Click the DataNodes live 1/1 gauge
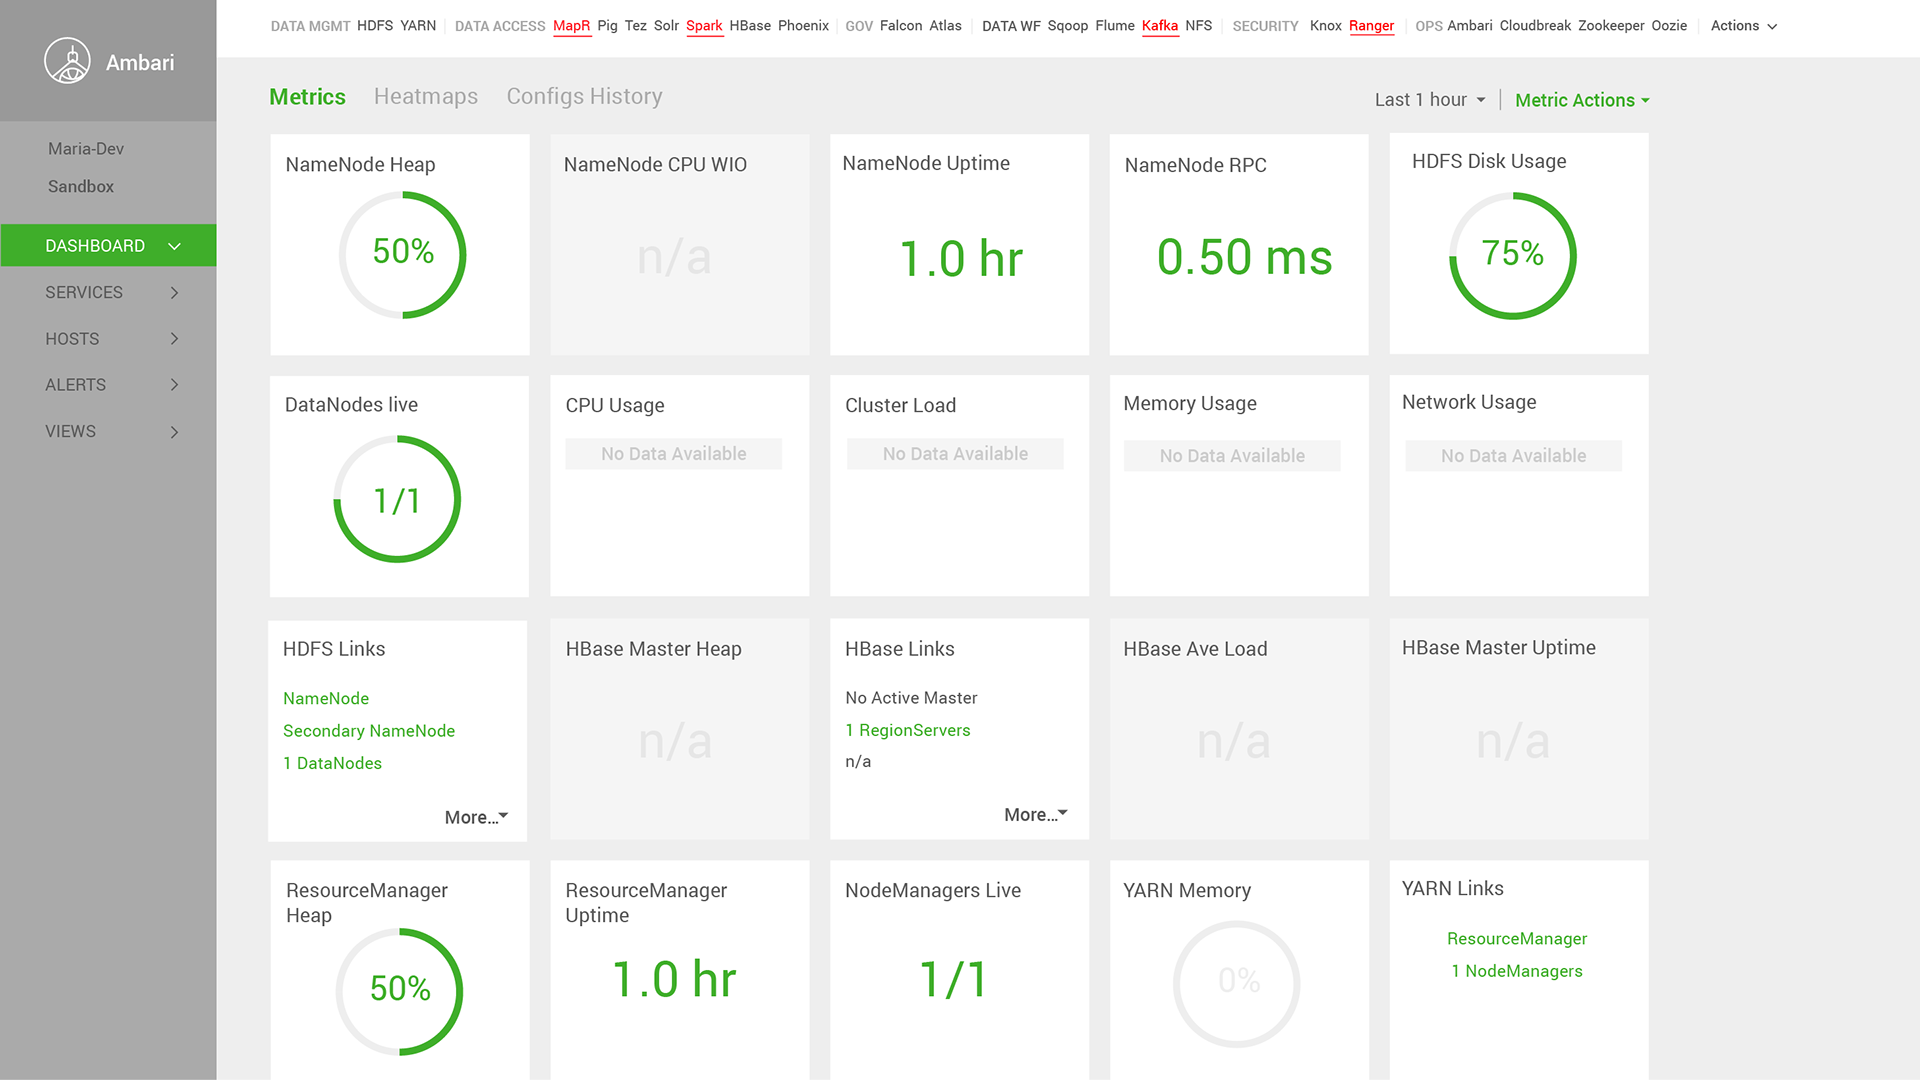 tap(397, 499)
